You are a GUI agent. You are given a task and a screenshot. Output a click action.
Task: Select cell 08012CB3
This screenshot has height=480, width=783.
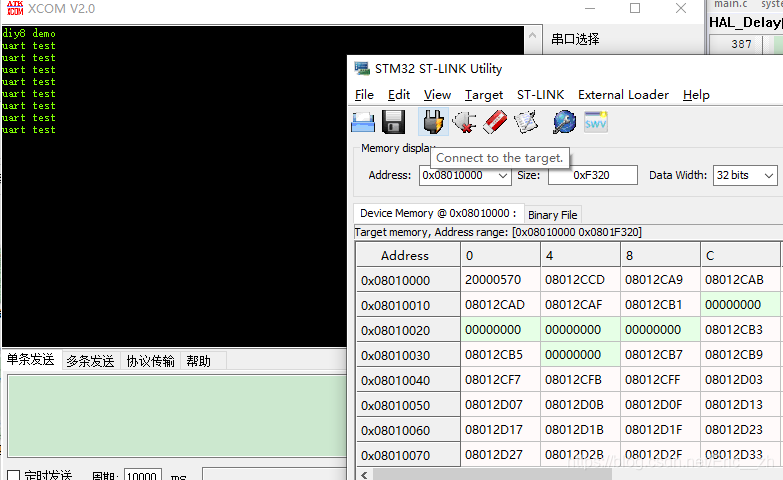[x=741, y=330]
